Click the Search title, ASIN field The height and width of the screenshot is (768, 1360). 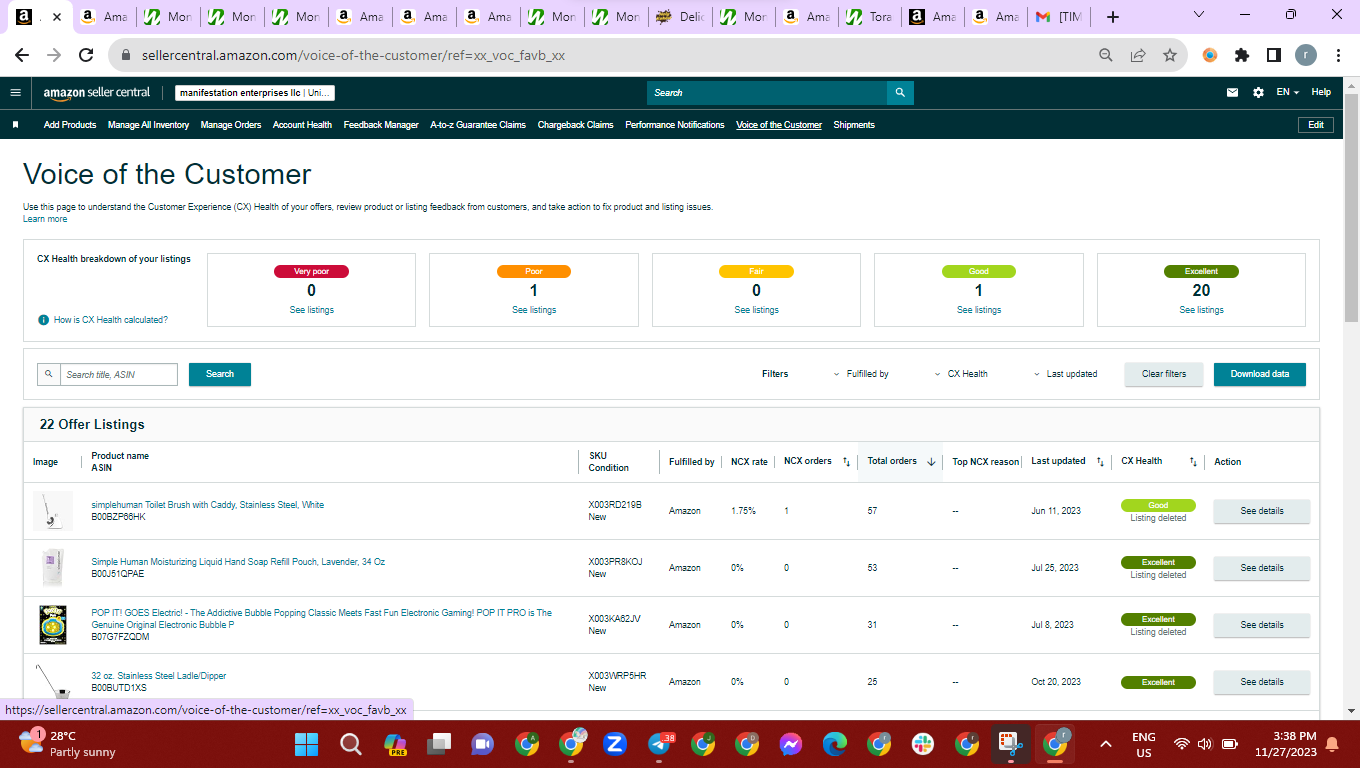[119, 374]
